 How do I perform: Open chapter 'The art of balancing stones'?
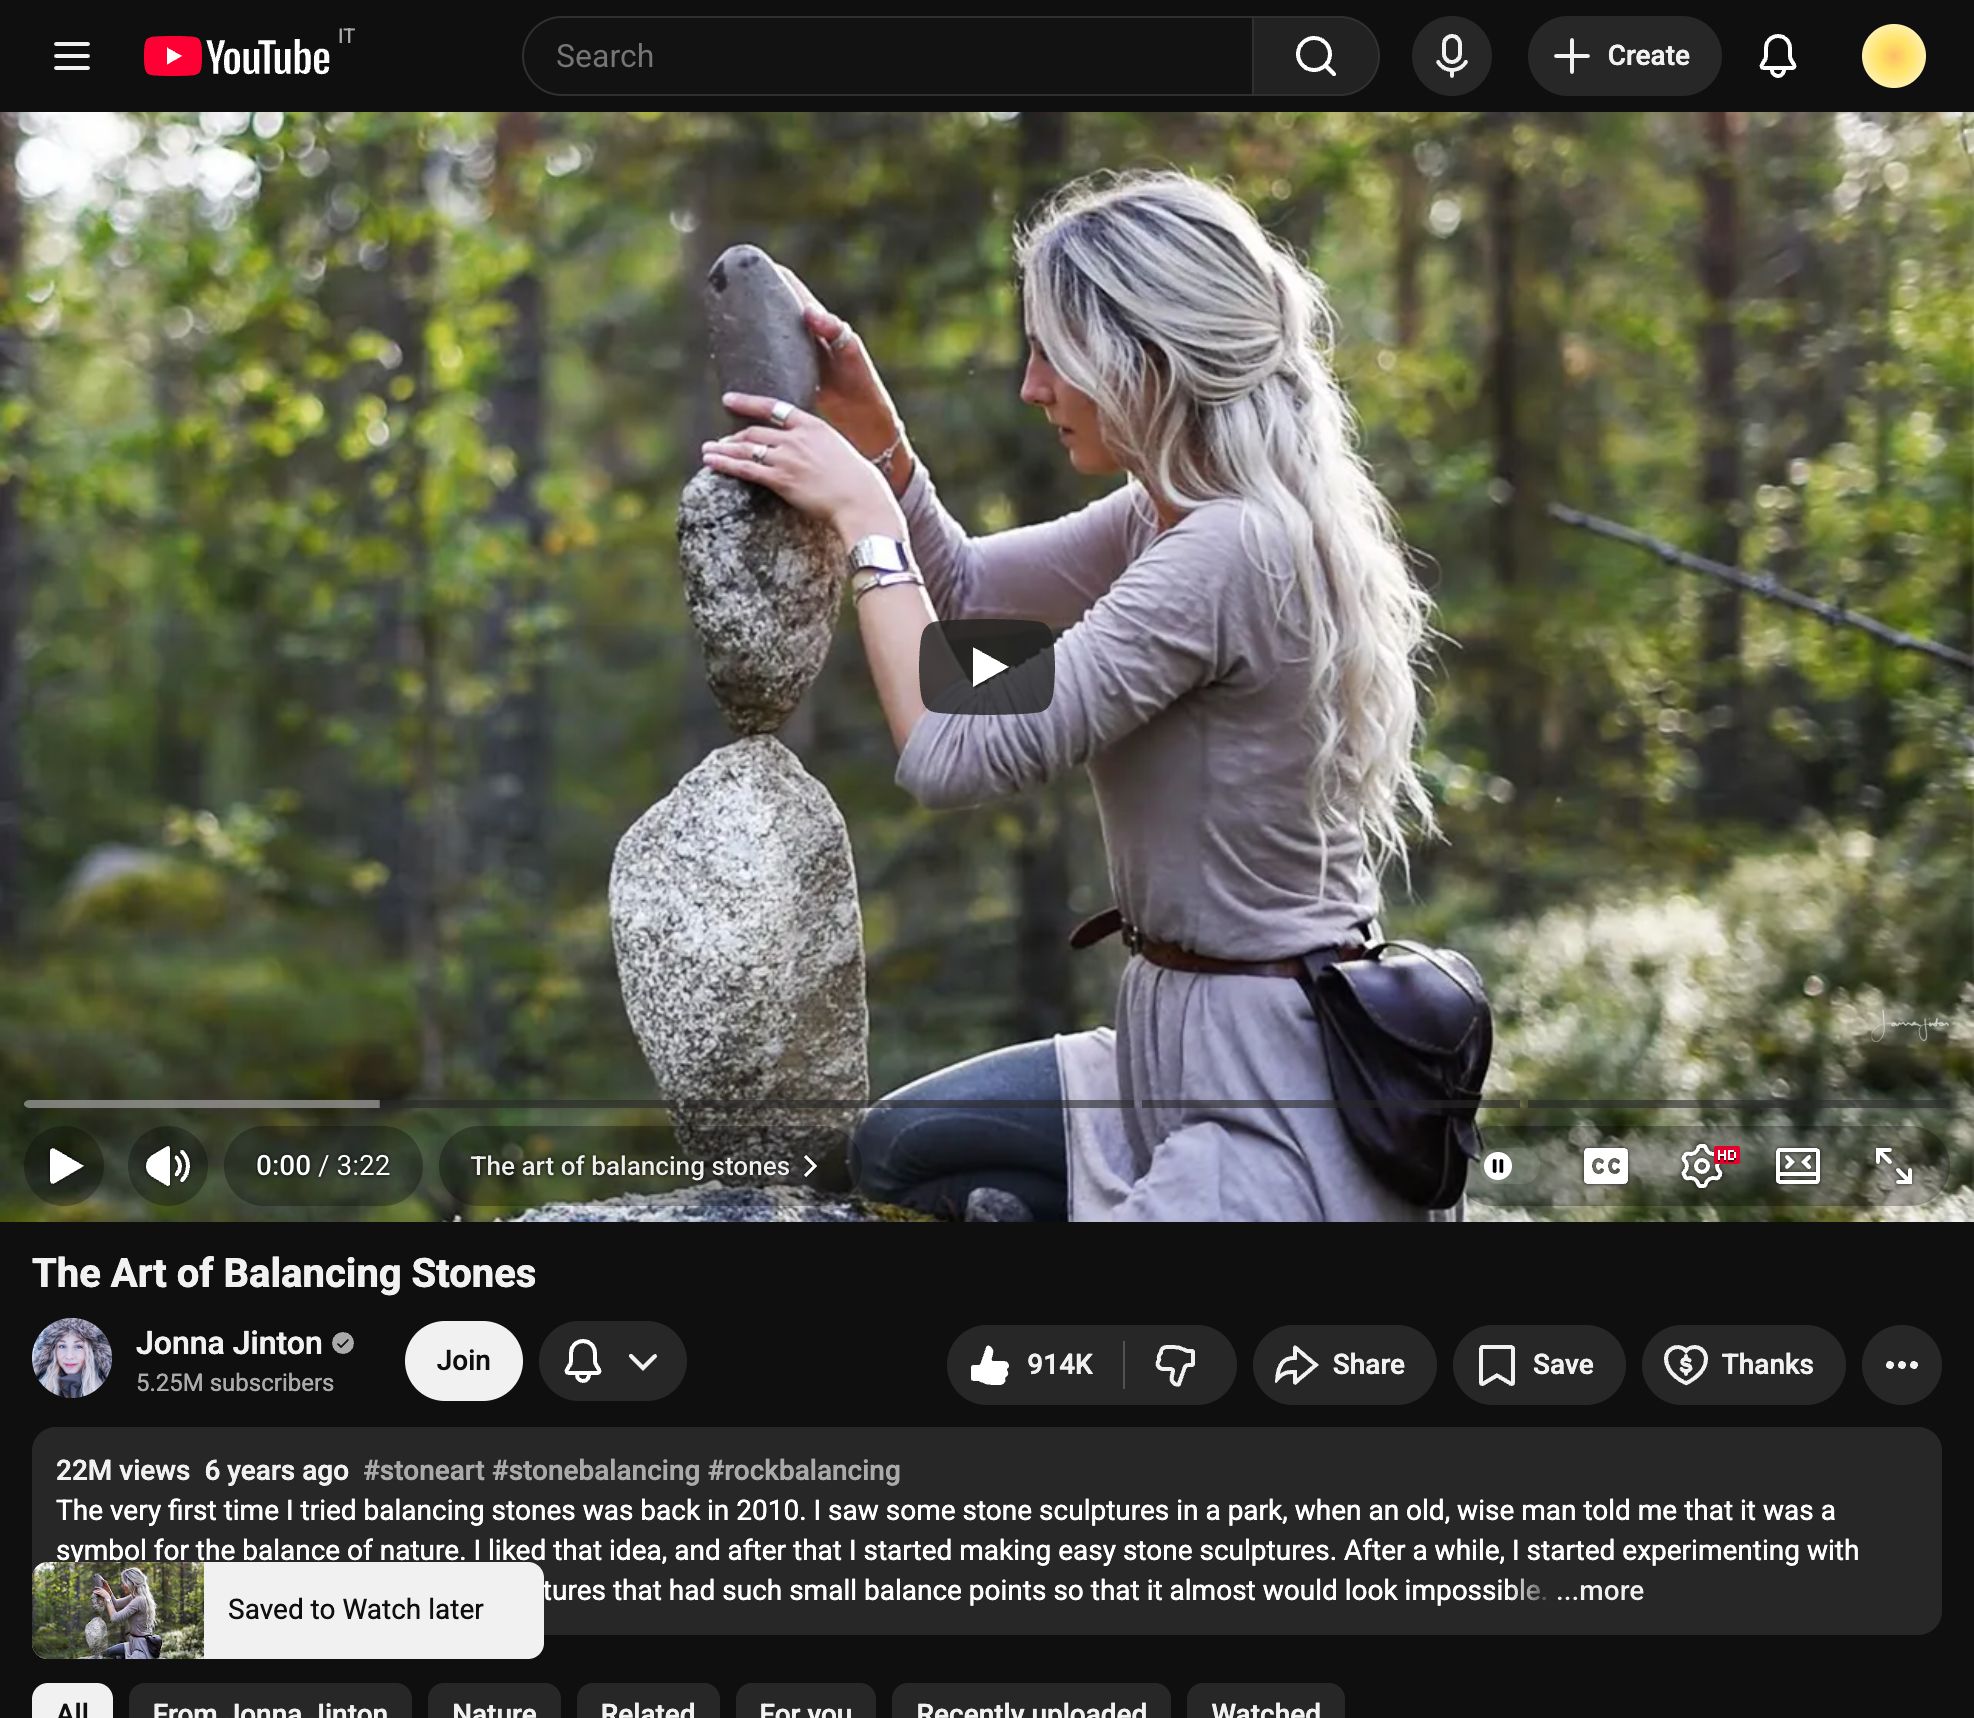(644, 1166)
